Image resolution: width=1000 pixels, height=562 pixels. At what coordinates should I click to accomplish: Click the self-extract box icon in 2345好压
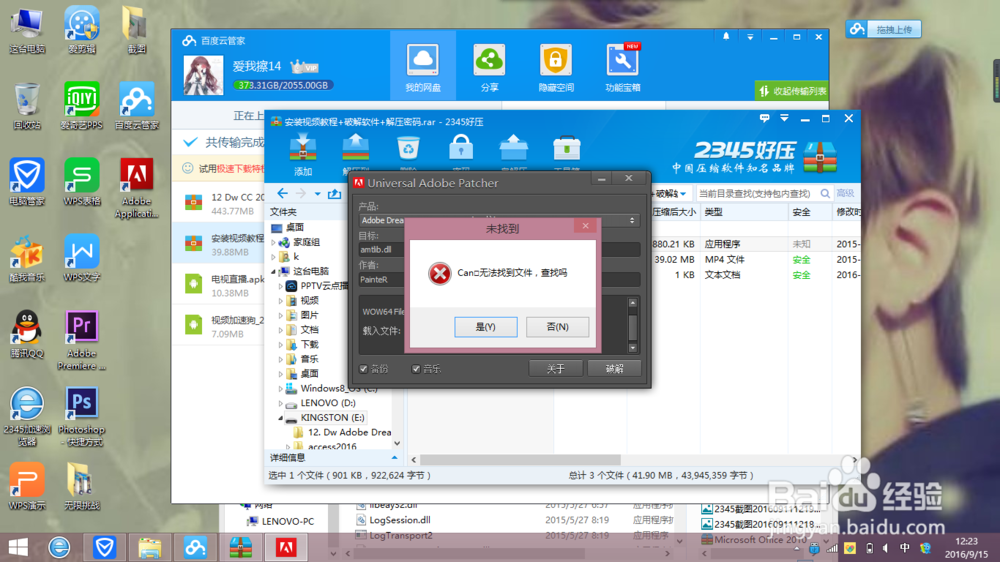pos(513,148)
